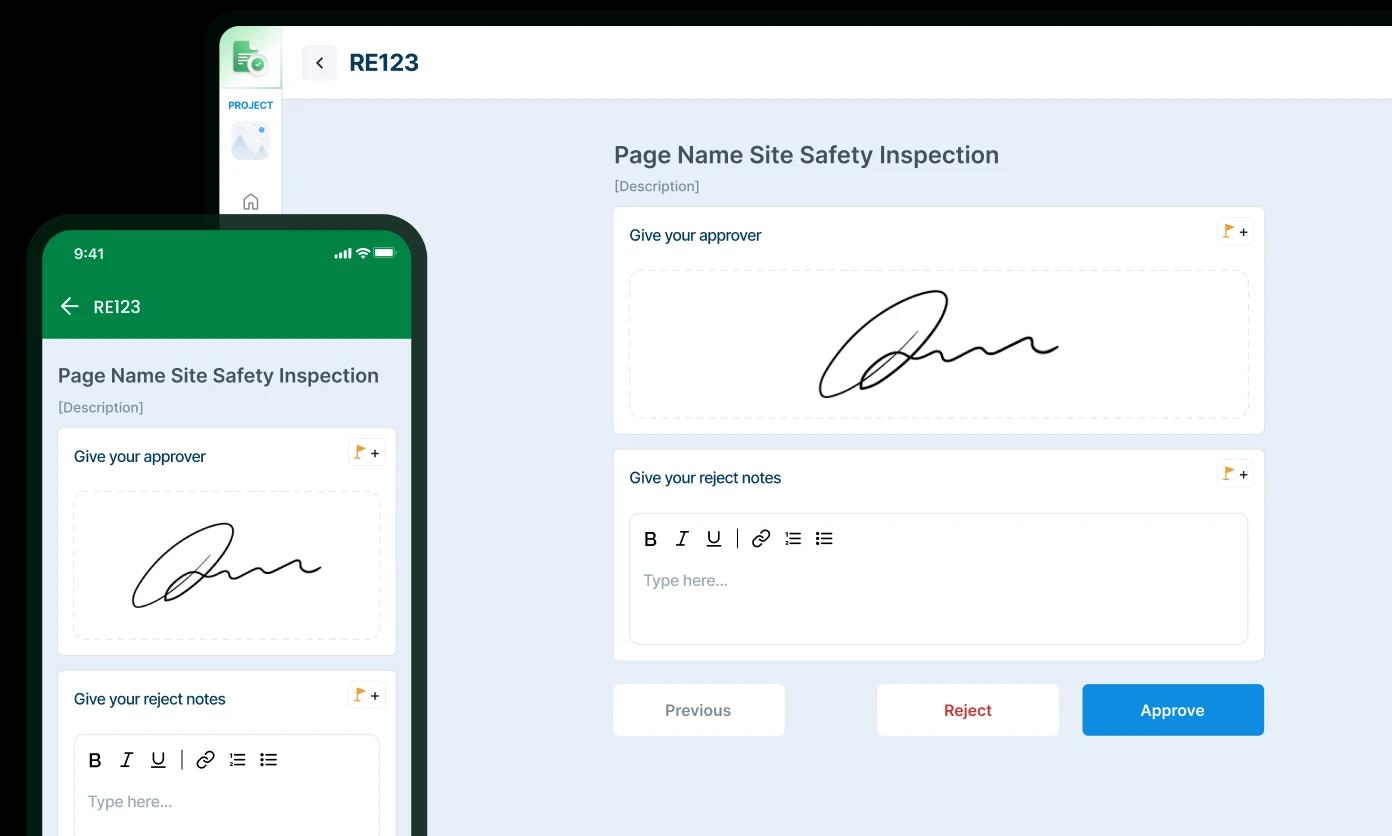Insert bulleted list in mobile notes editor

[x=268, y=760]
